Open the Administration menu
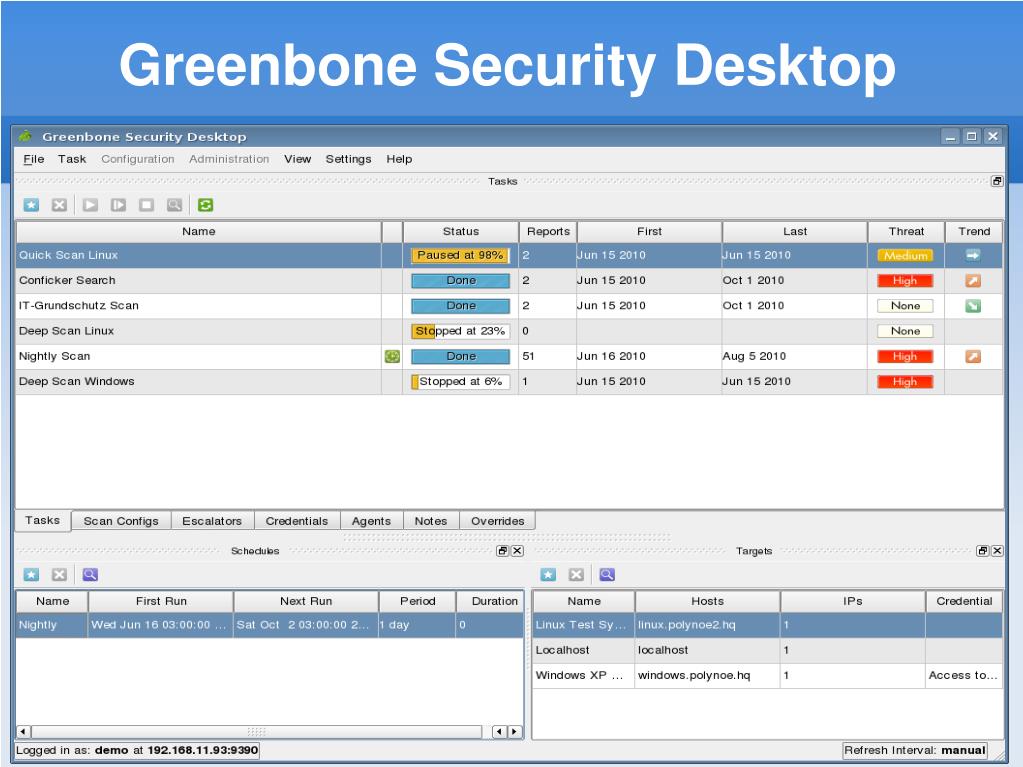The width and height of the screenshot is (1023, 767). [x=229, y=159]
